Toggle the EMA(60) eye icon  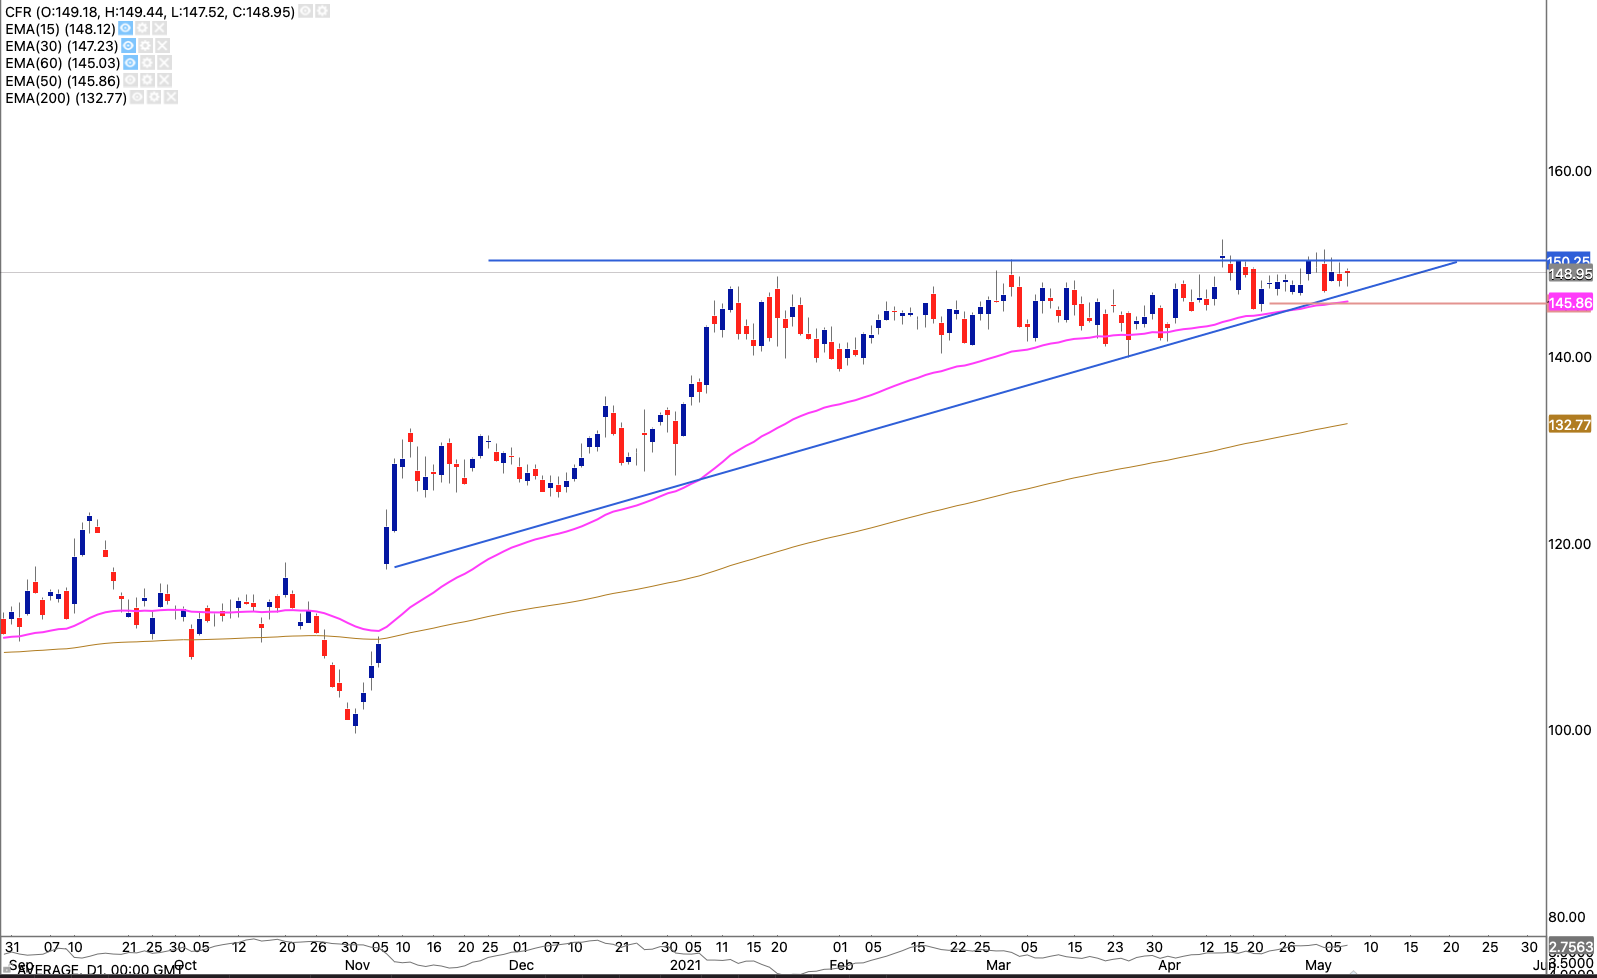130,63
